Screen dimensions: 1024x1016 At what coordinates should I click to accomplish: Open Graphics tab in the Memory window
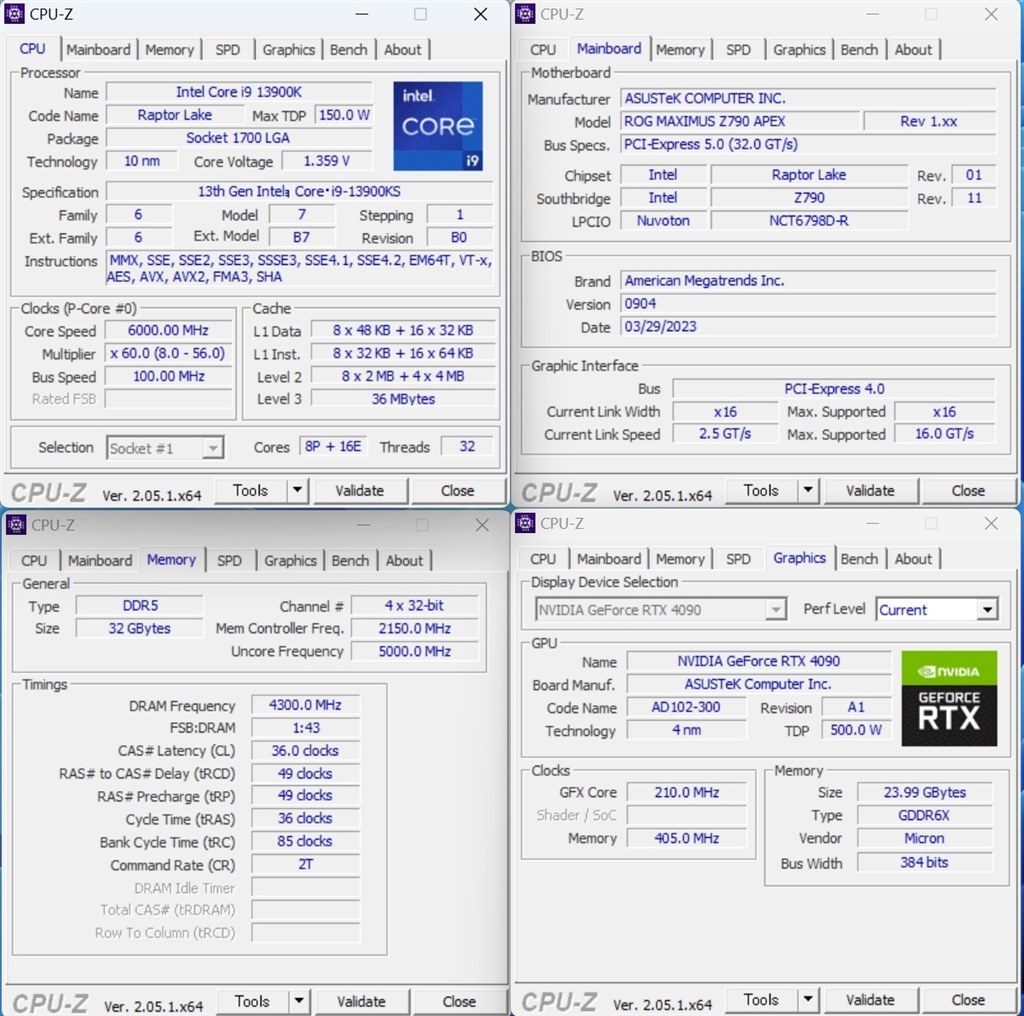pyautogui.click(x=290, y=560)
